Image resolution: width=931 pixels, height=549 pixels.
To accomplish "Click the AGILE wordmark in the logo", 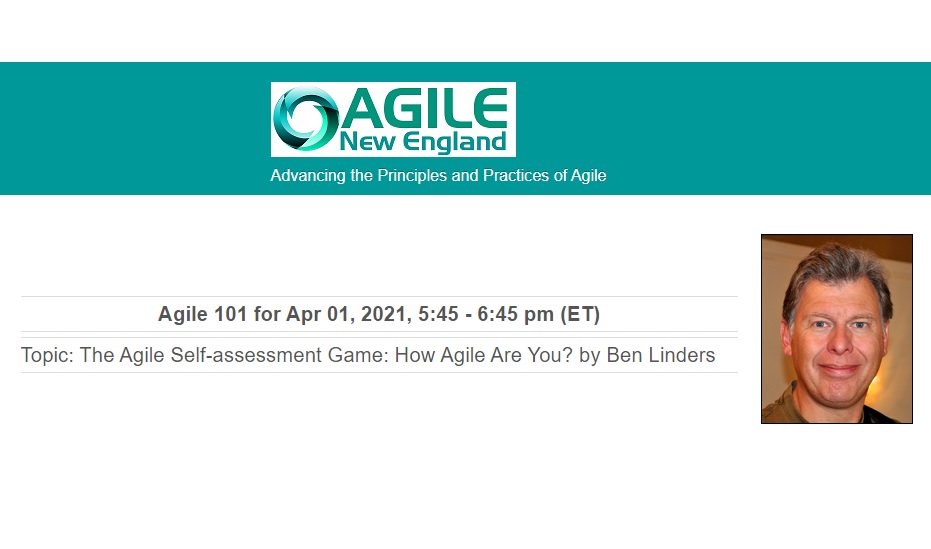I will 426,108.
